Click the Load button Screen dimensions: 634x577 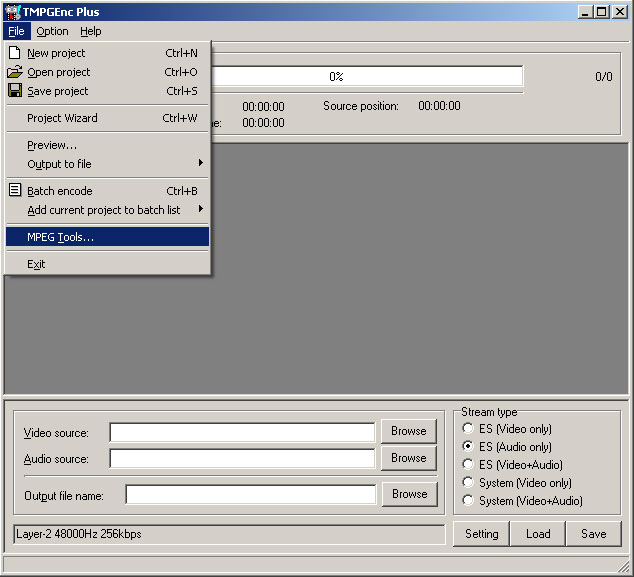(538, 534)
